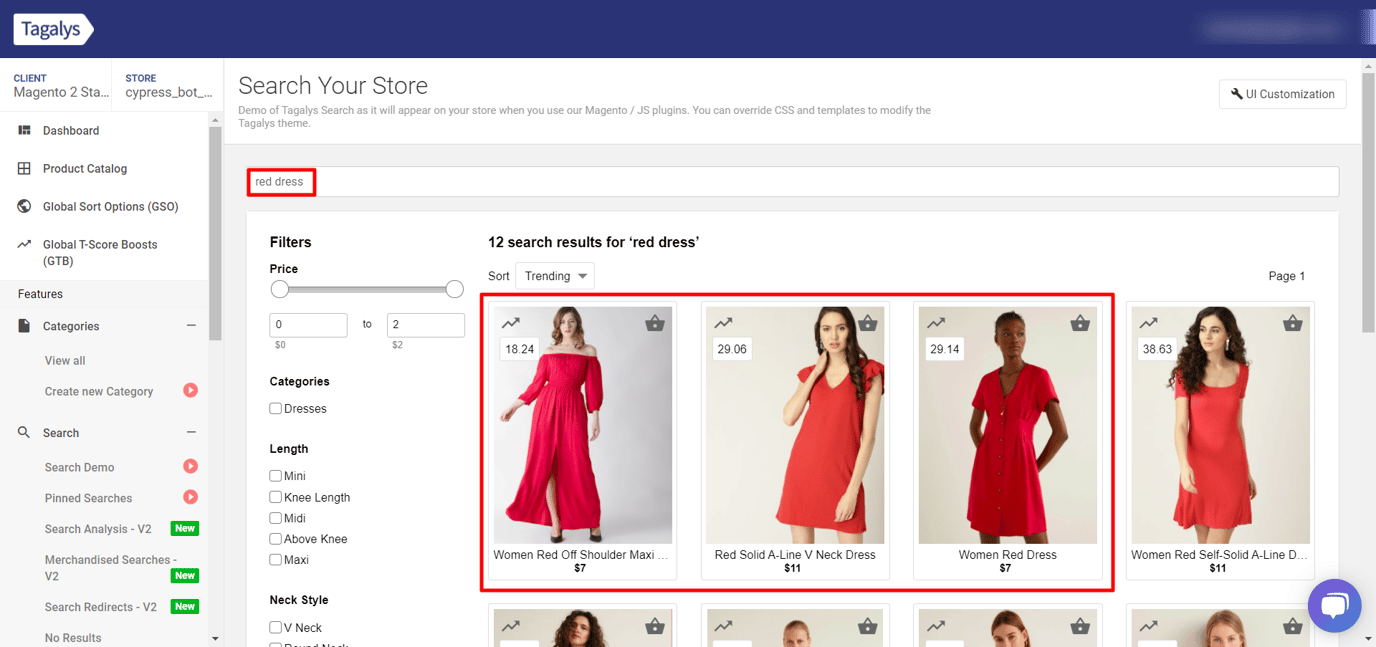Check the Mini length filter

(275, 476)
